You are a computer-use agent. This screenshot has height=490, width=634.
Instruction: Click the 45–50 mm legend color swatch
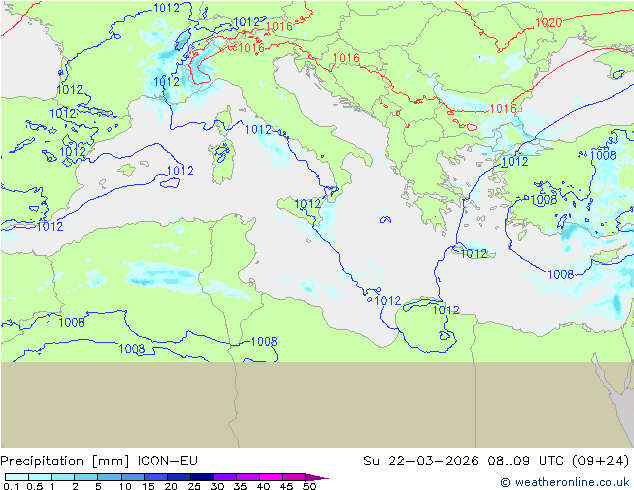coord(294,477)
